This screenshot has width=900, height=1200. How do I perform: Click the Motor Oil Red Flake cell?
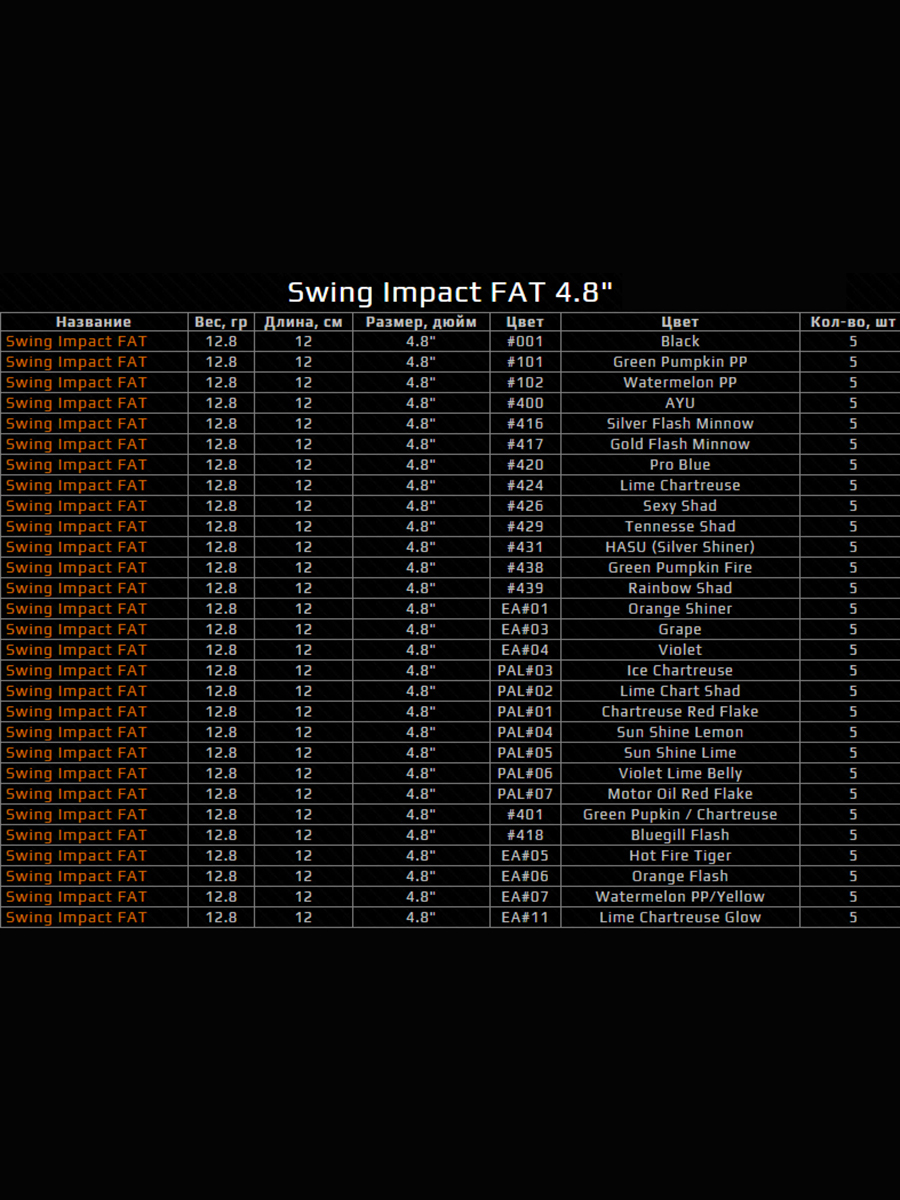tap(680, 794)
